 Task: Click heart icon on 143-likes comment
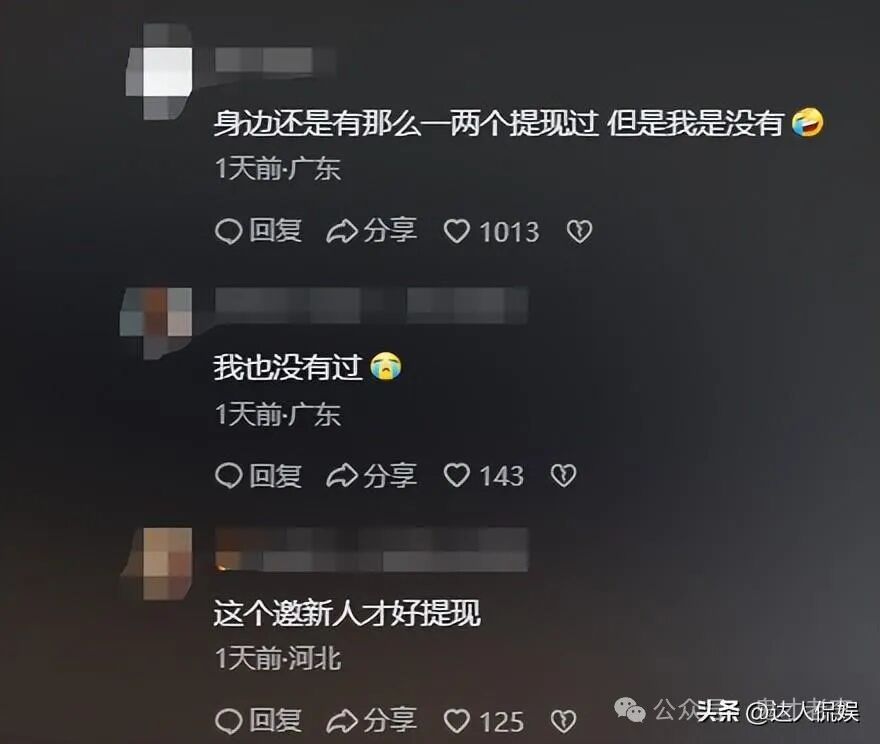click(456, 476)
